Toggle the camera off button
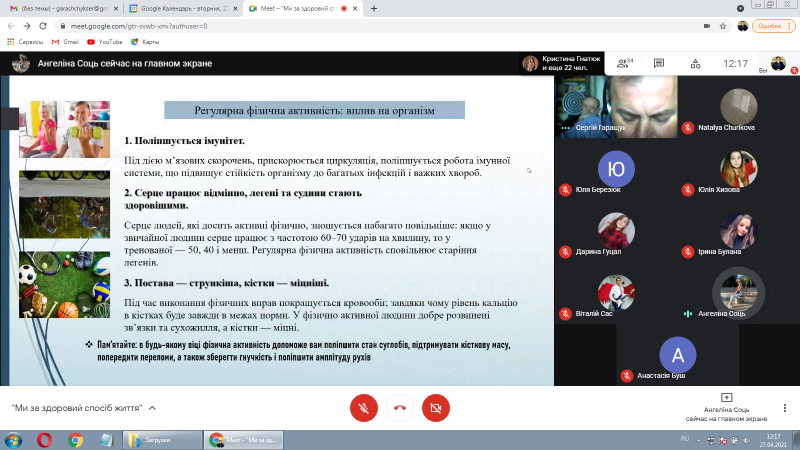 [x=436, y=408]
